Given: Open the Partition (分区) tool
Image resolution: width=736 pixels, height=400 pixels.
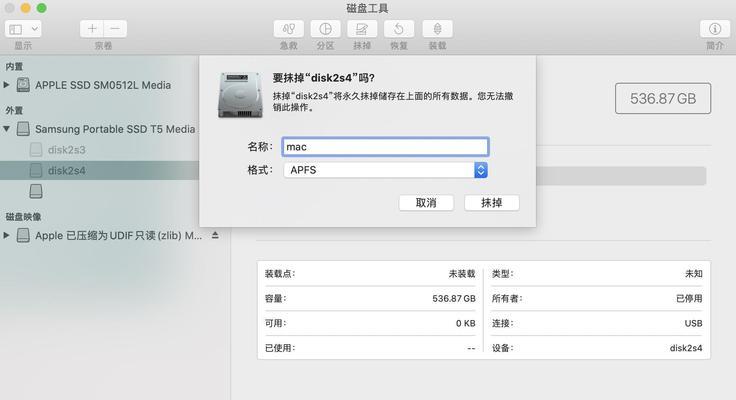Looking at the screenshot, I should 325,29.
